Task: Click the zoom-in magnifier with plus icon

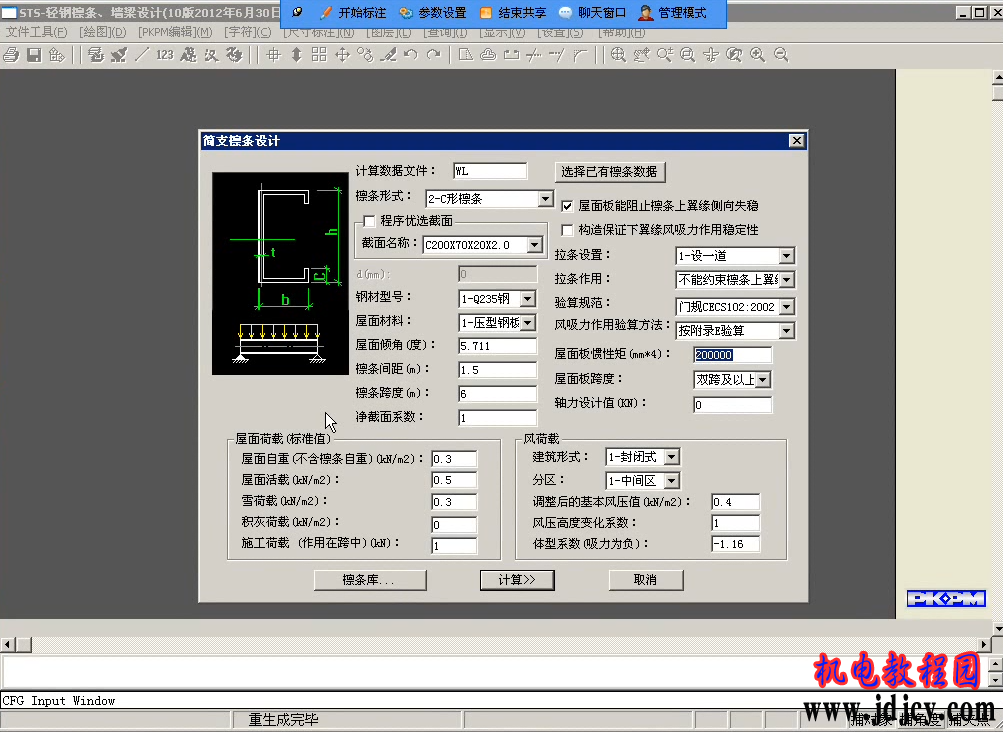Action: click(x=757, y=55)
